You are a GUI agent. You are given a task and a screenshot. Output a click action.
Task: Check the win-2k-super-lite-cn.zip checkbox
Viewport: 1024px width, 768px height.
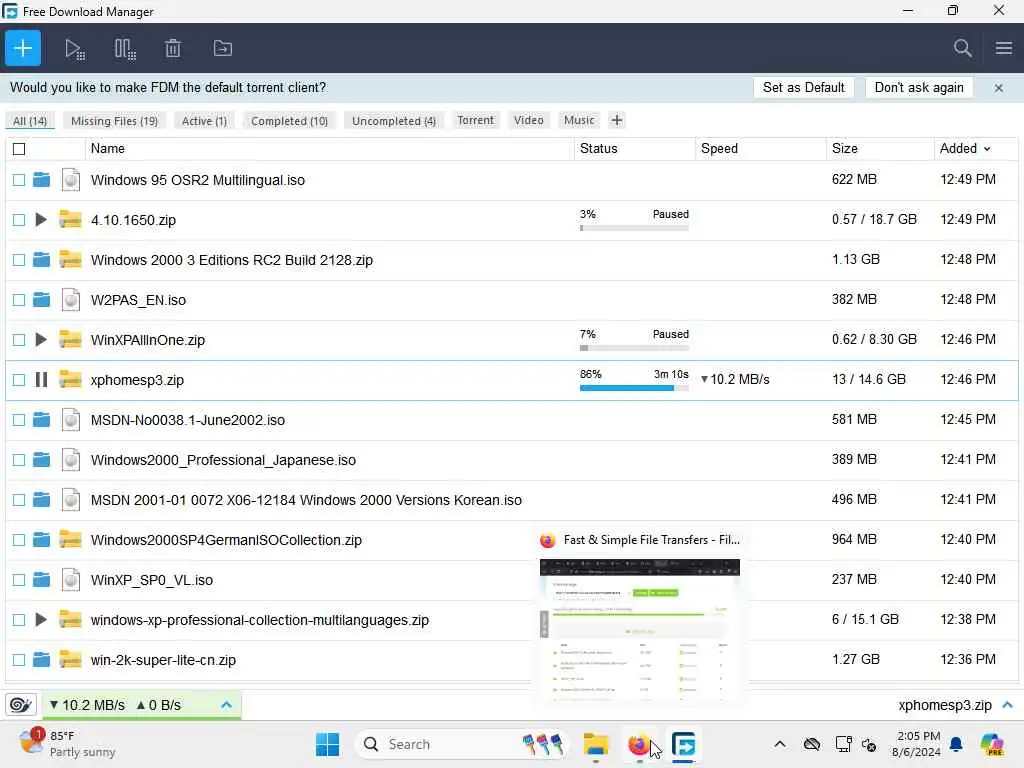point(19,660)
